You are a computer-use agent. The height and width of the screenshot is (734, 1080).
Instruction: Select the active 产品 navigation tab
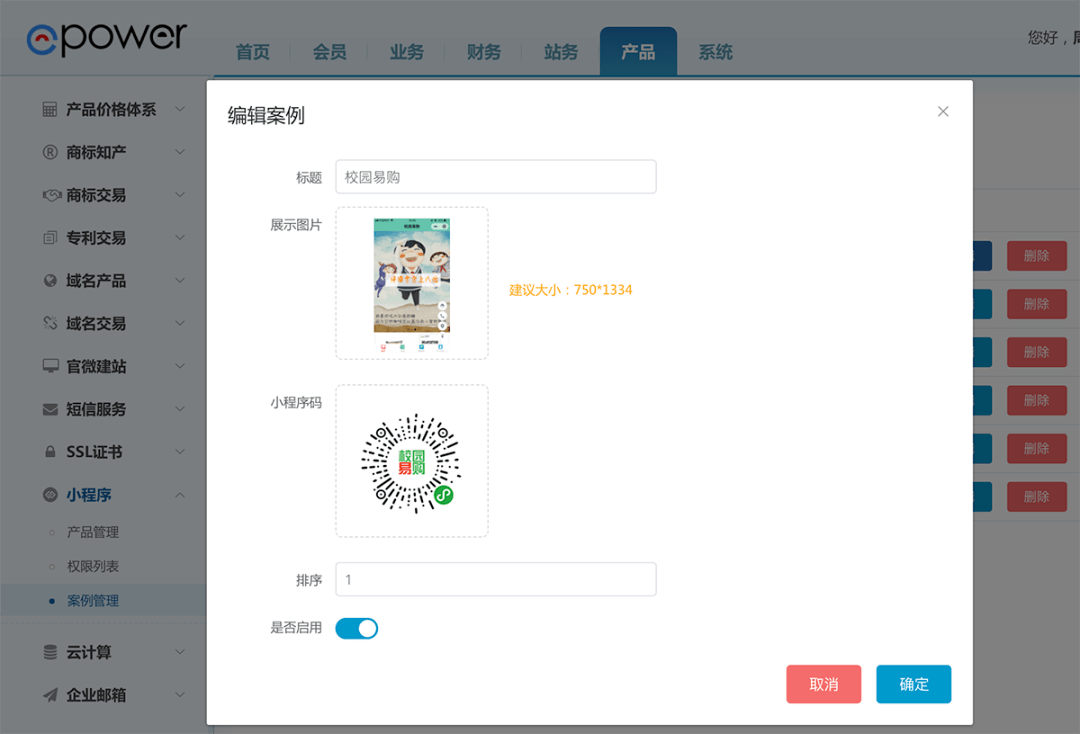tap(638, 52)
